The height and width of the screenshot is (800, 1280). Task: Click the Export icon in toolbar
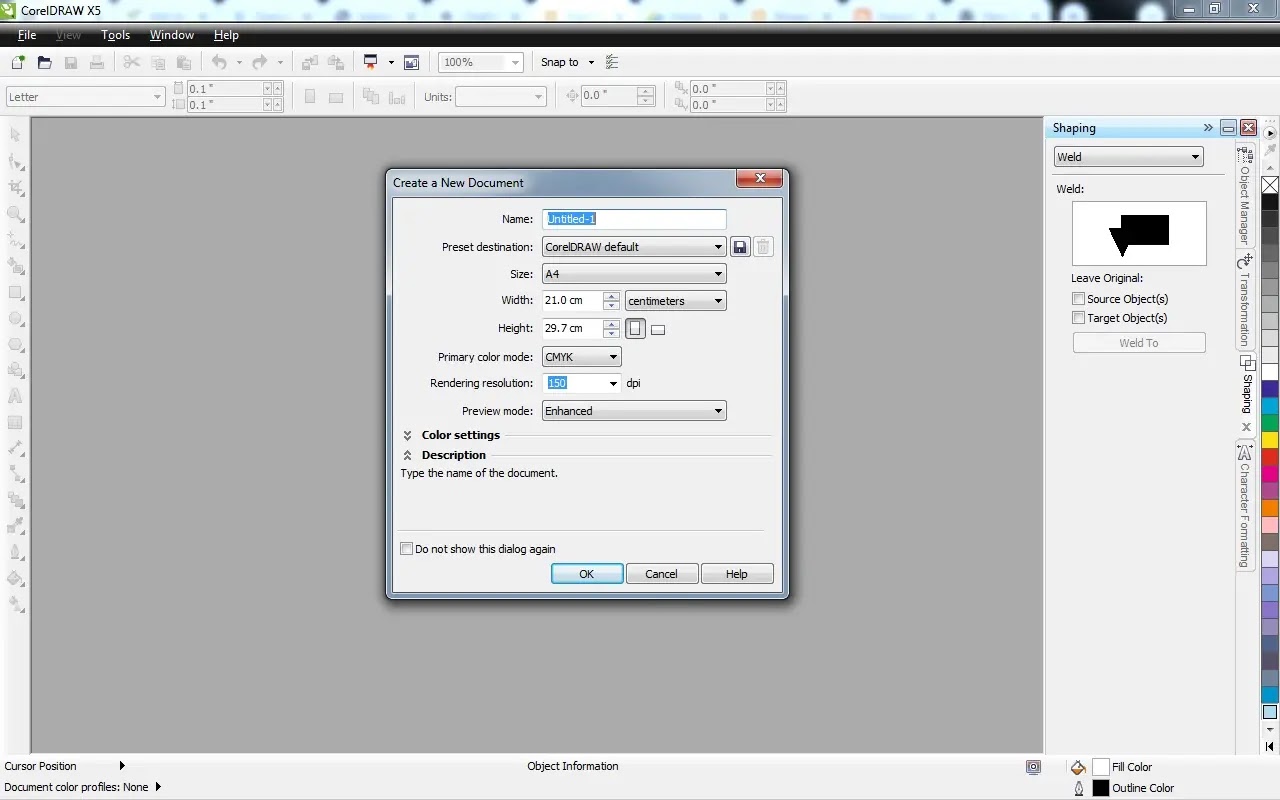(336, 62)
